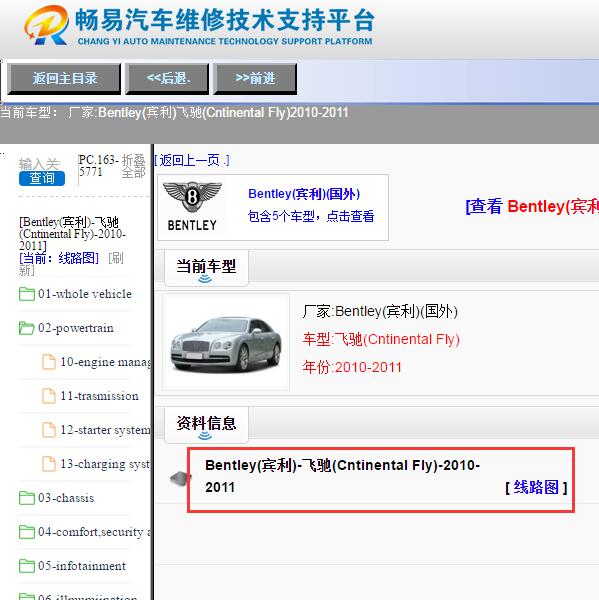
Task: Click the 12-starter system document icon
Action: (49, 430)
